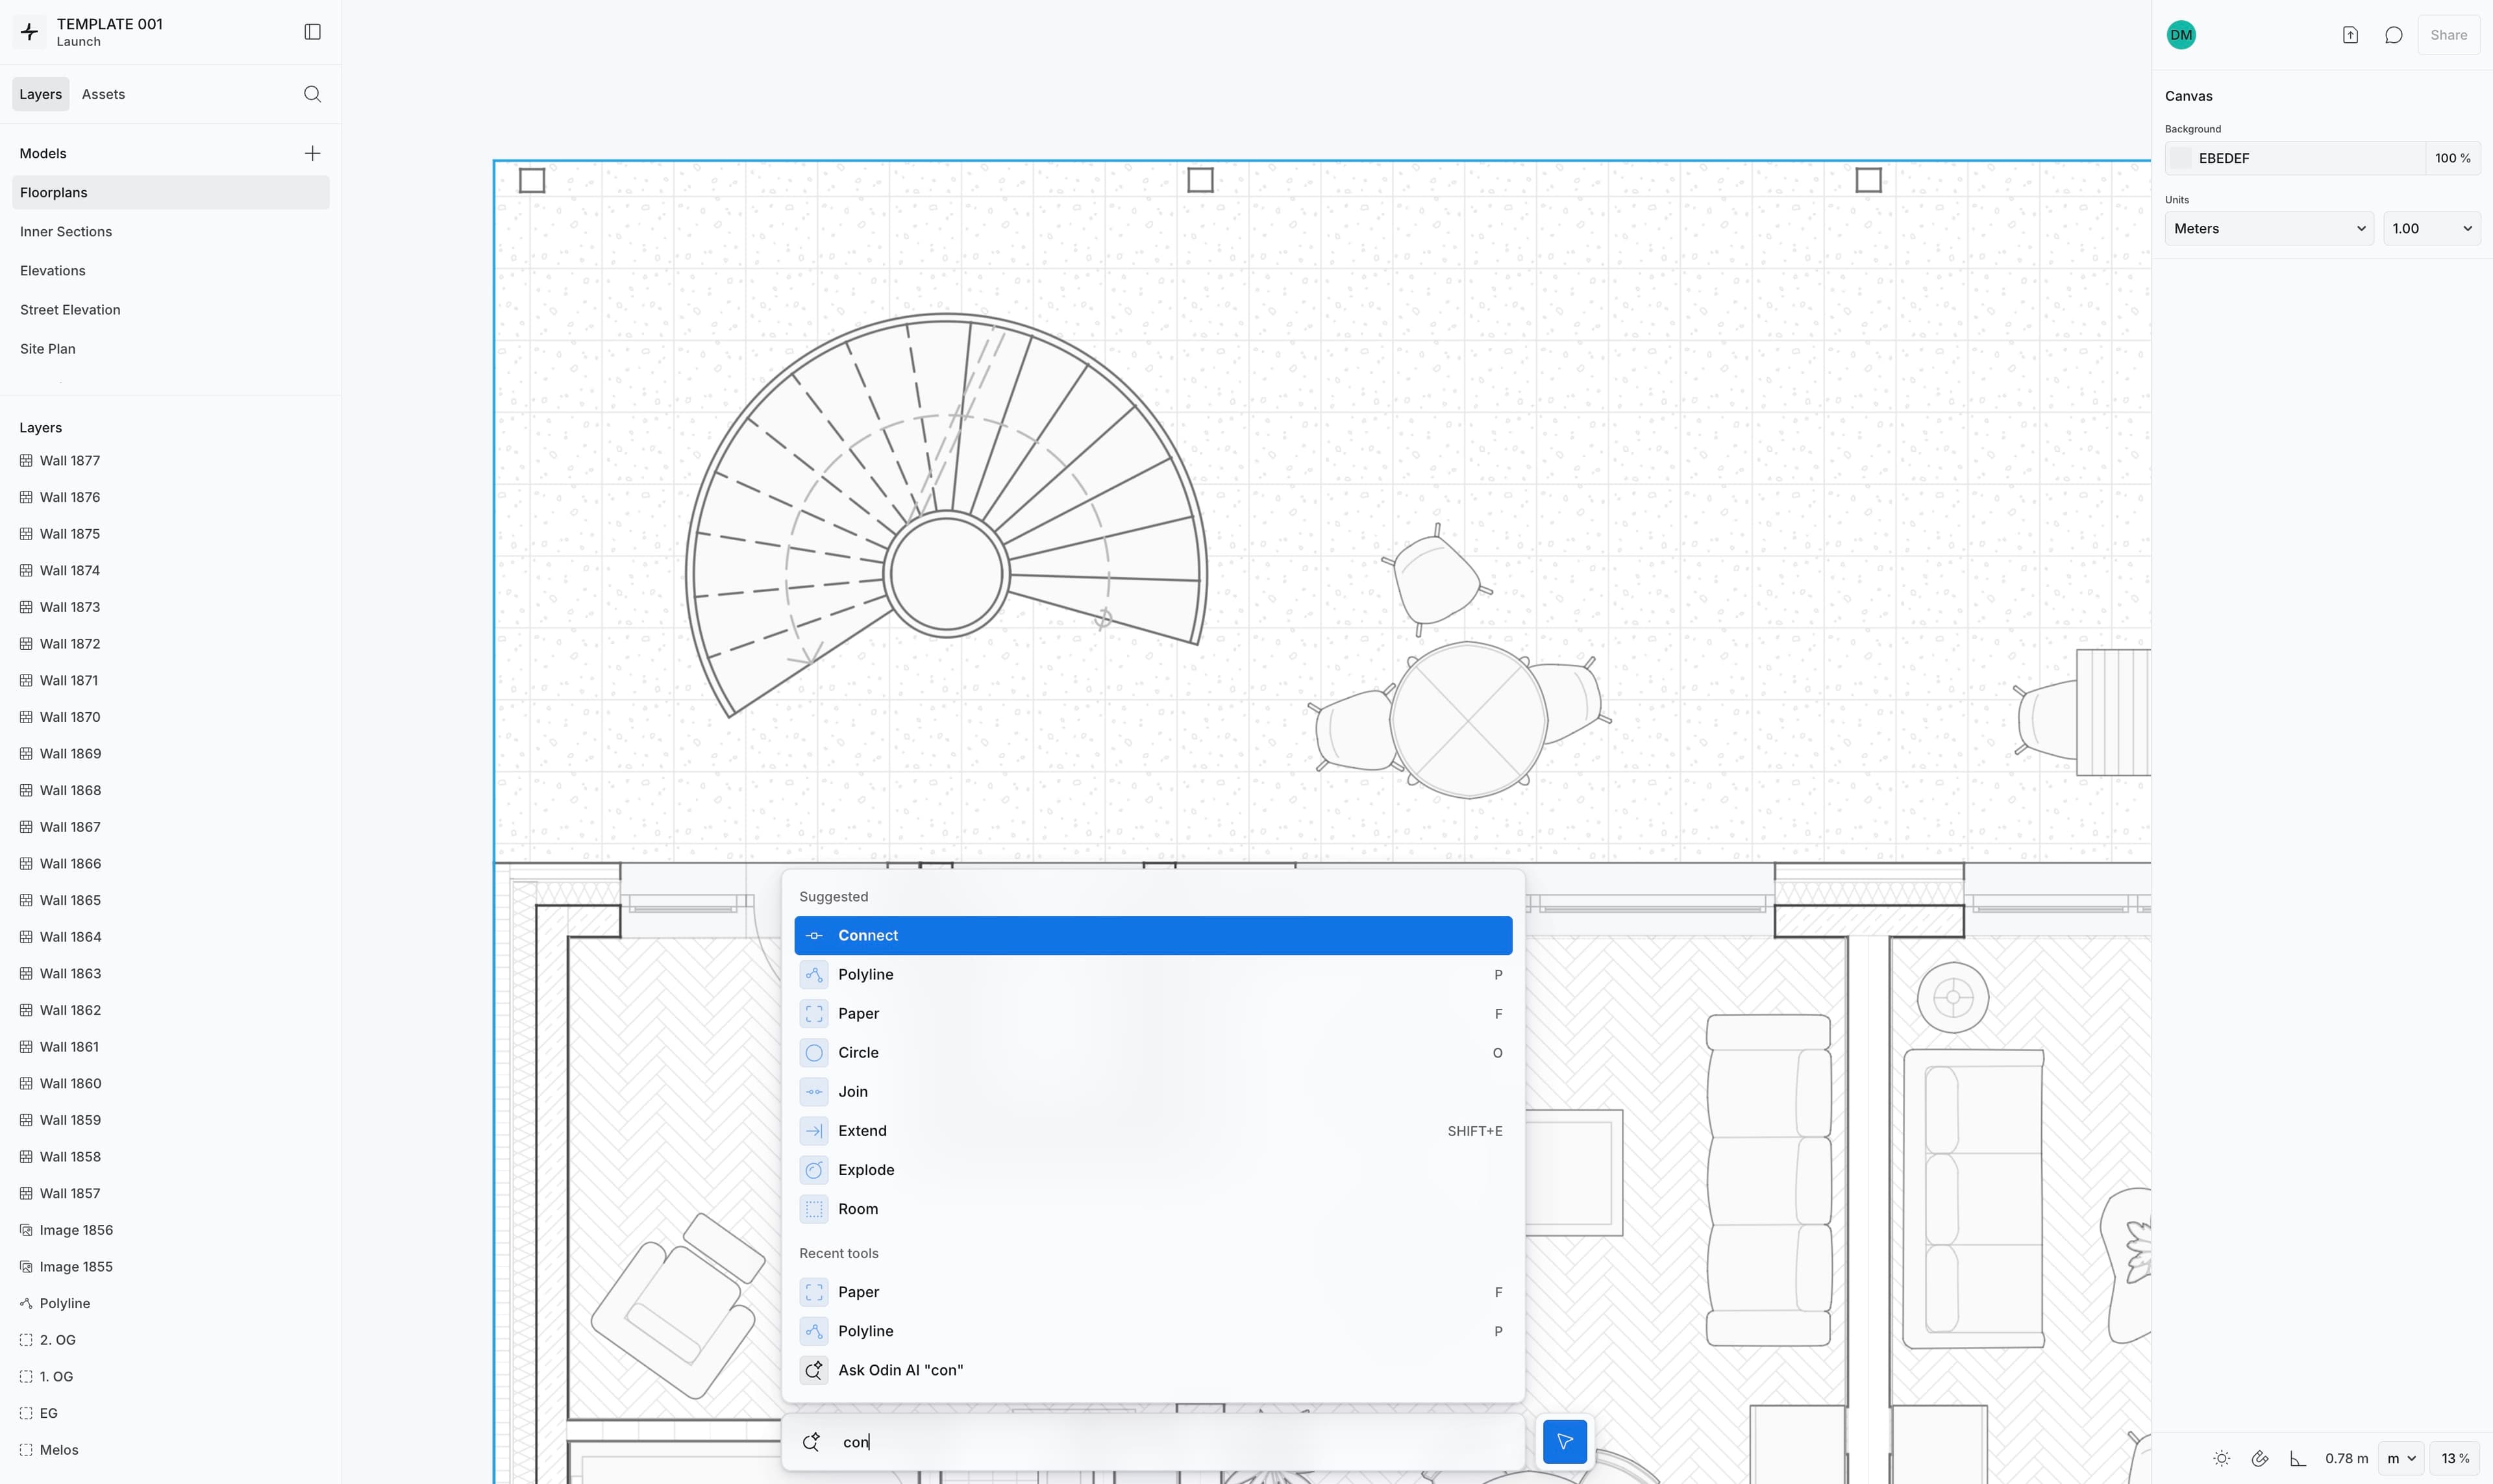Select the Site Plan model
The width and height of the screenshot is (2493, 1484).
pyautogui.click(x=171, y=348)
